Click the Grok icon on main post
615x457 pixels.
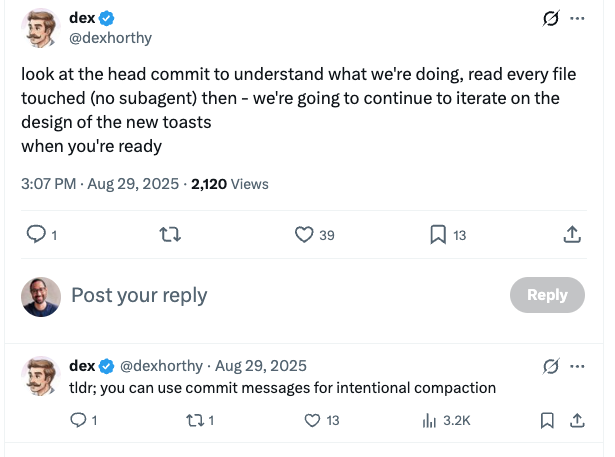coord(551,18)
